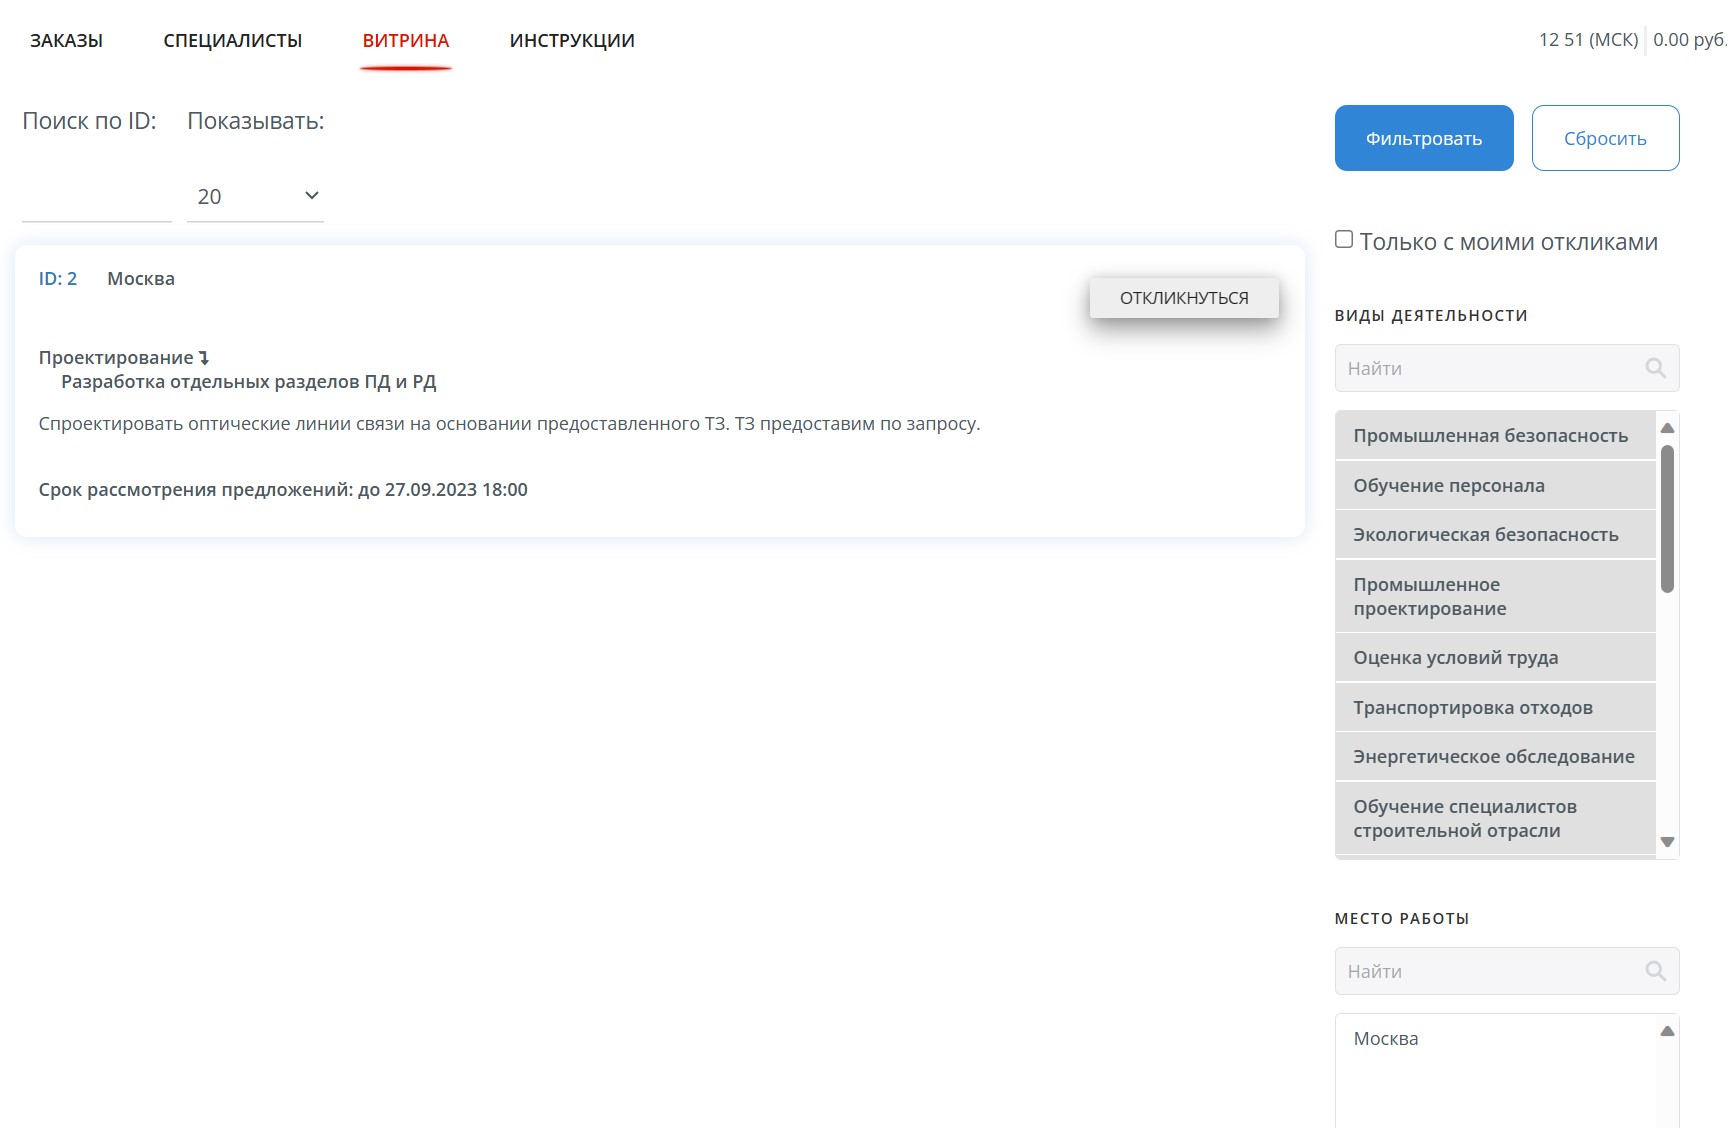Toggle 'Только с моими откликами' checkbox

pyautogui.click(x=1344, y=240)
